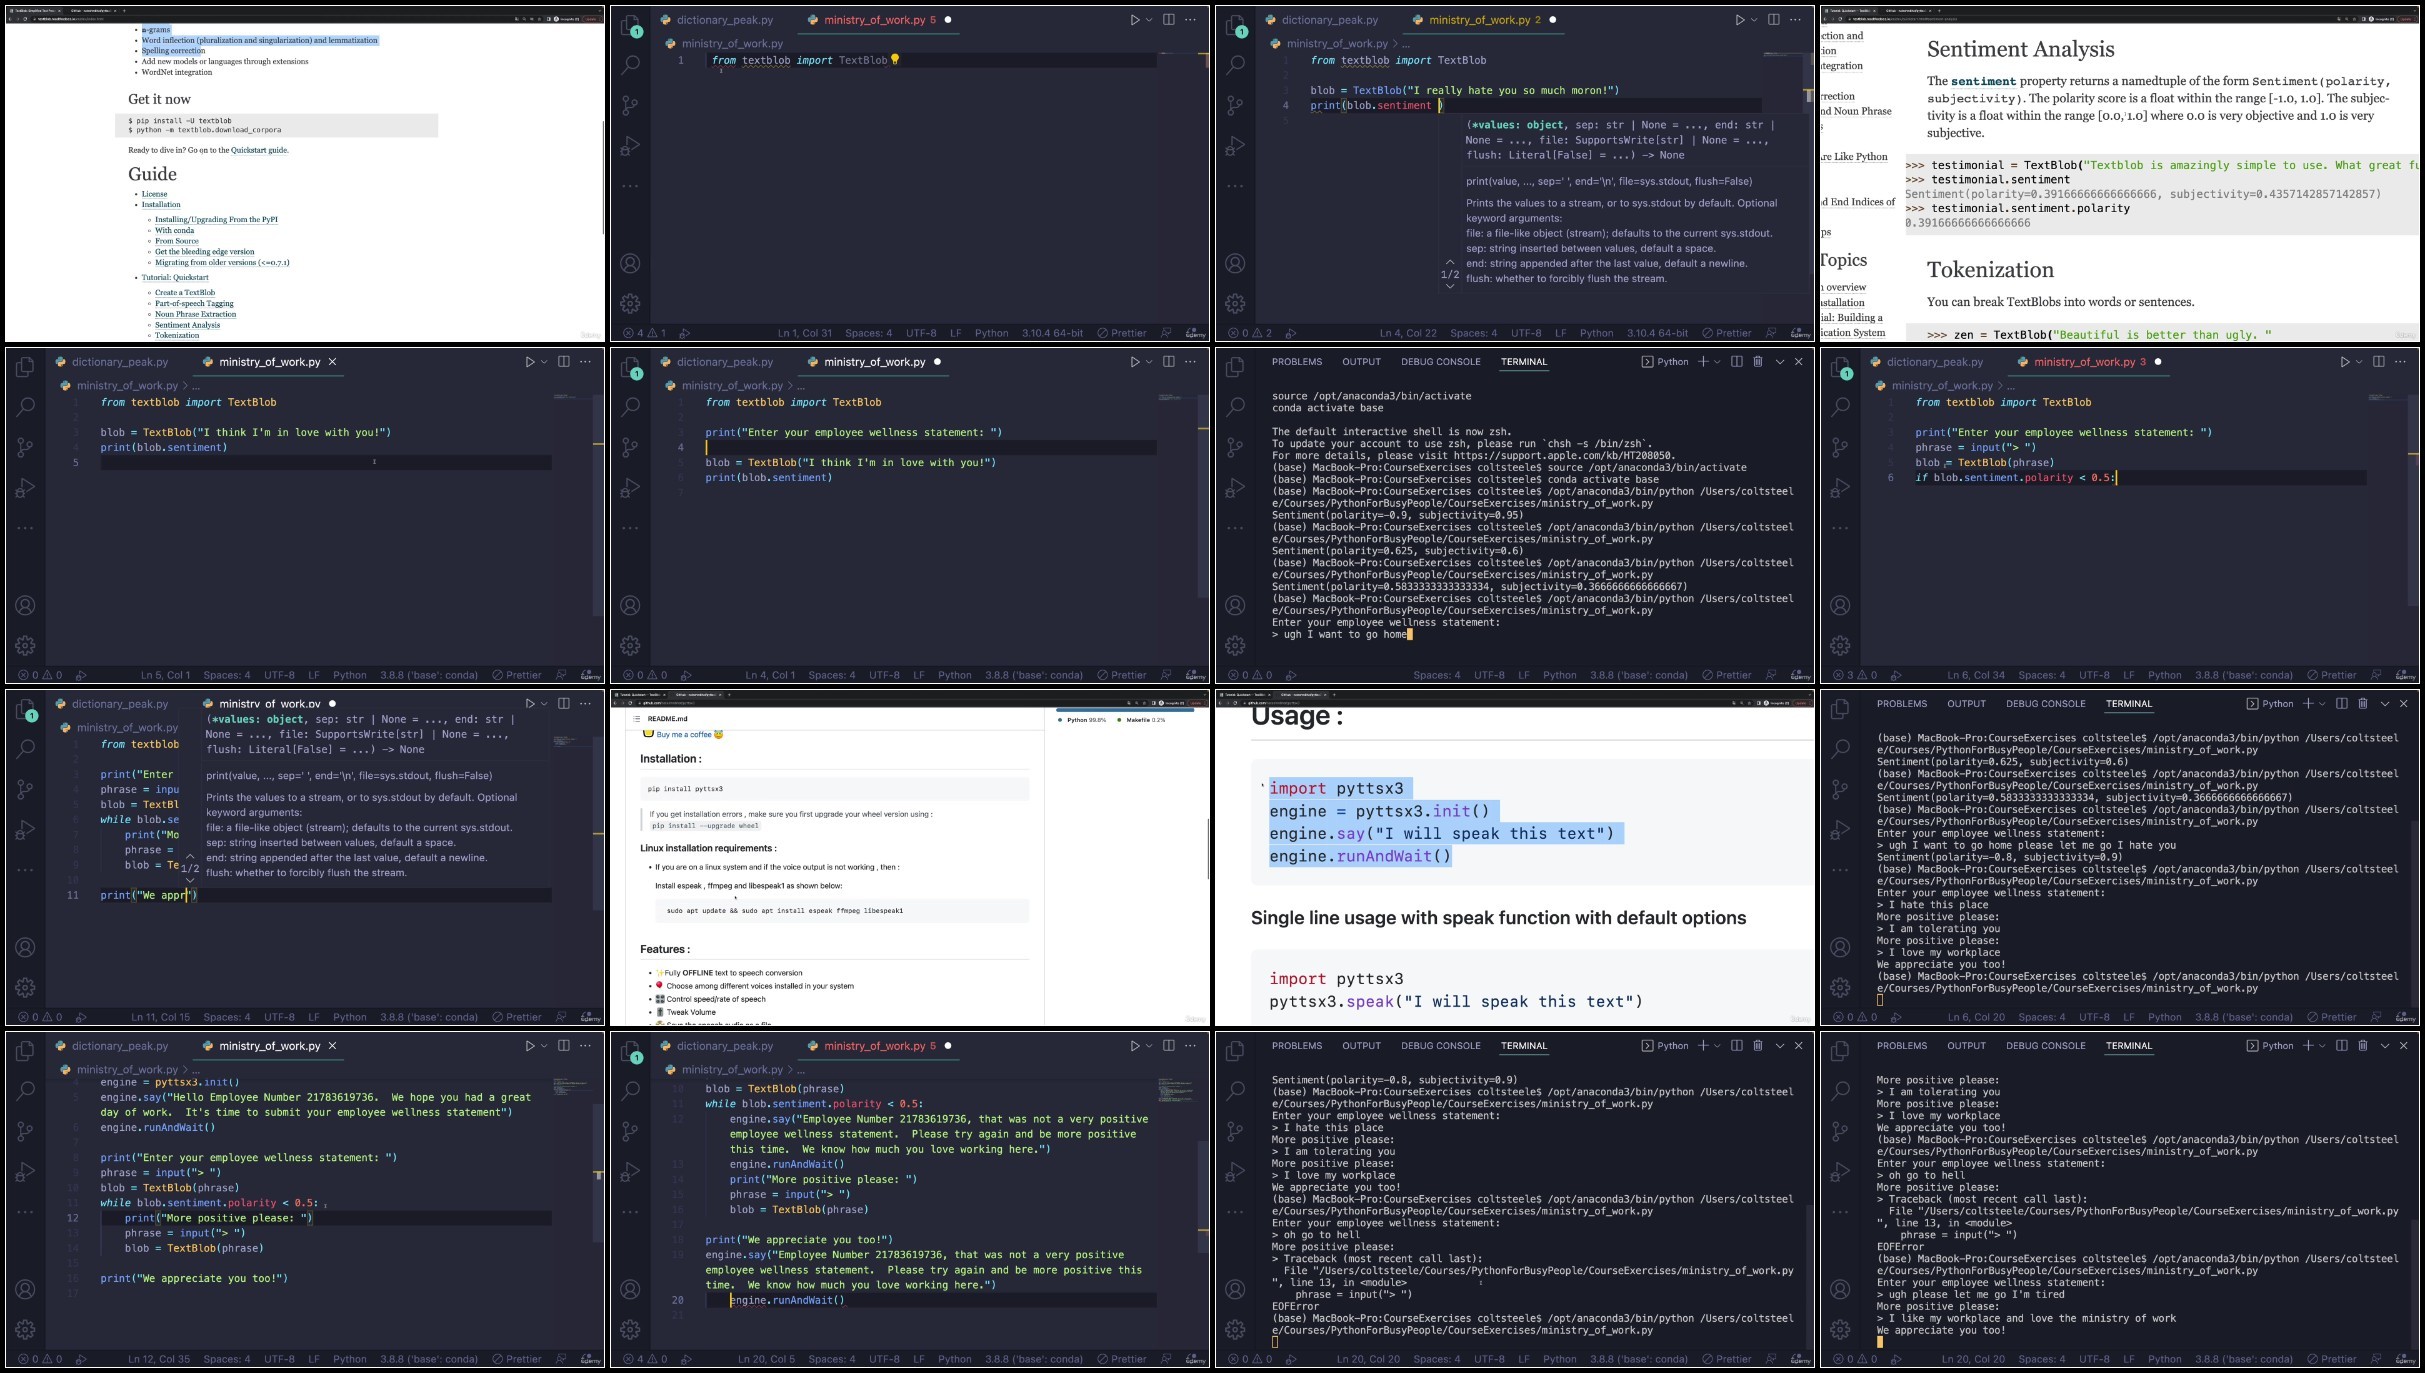
Task: Click 'Python 99.8%' in the GitHub languages legend
Action: tap(1082, 720)
